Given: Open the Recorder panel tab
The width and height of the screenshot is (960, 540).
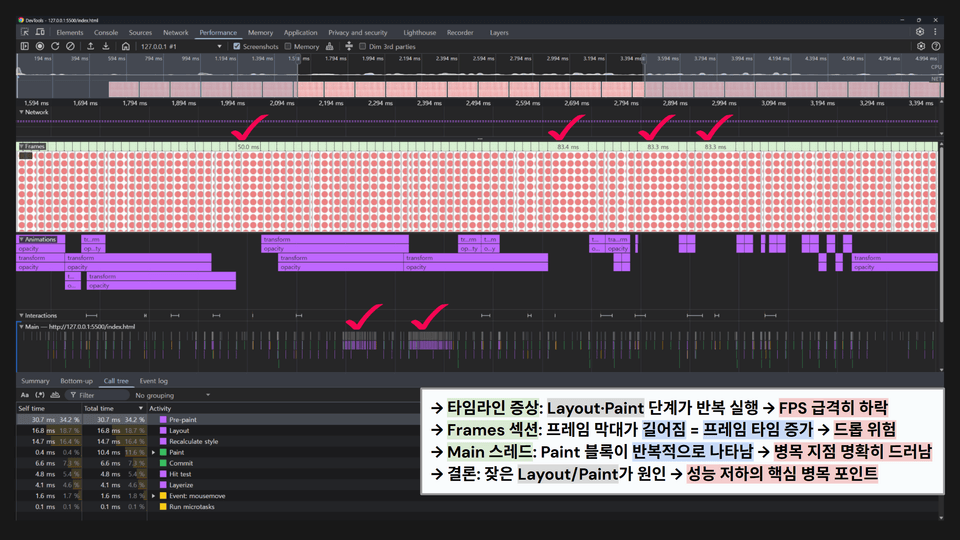Looking at the screenshot, I should tap(460, 32).
